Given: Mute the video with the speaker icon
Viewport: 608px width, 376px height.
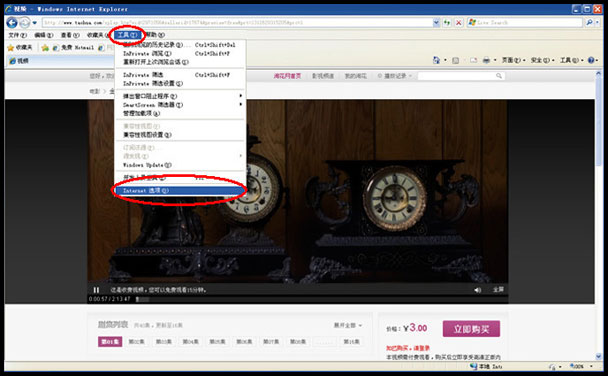Looking at the screenshot, I should coord(477,290).
